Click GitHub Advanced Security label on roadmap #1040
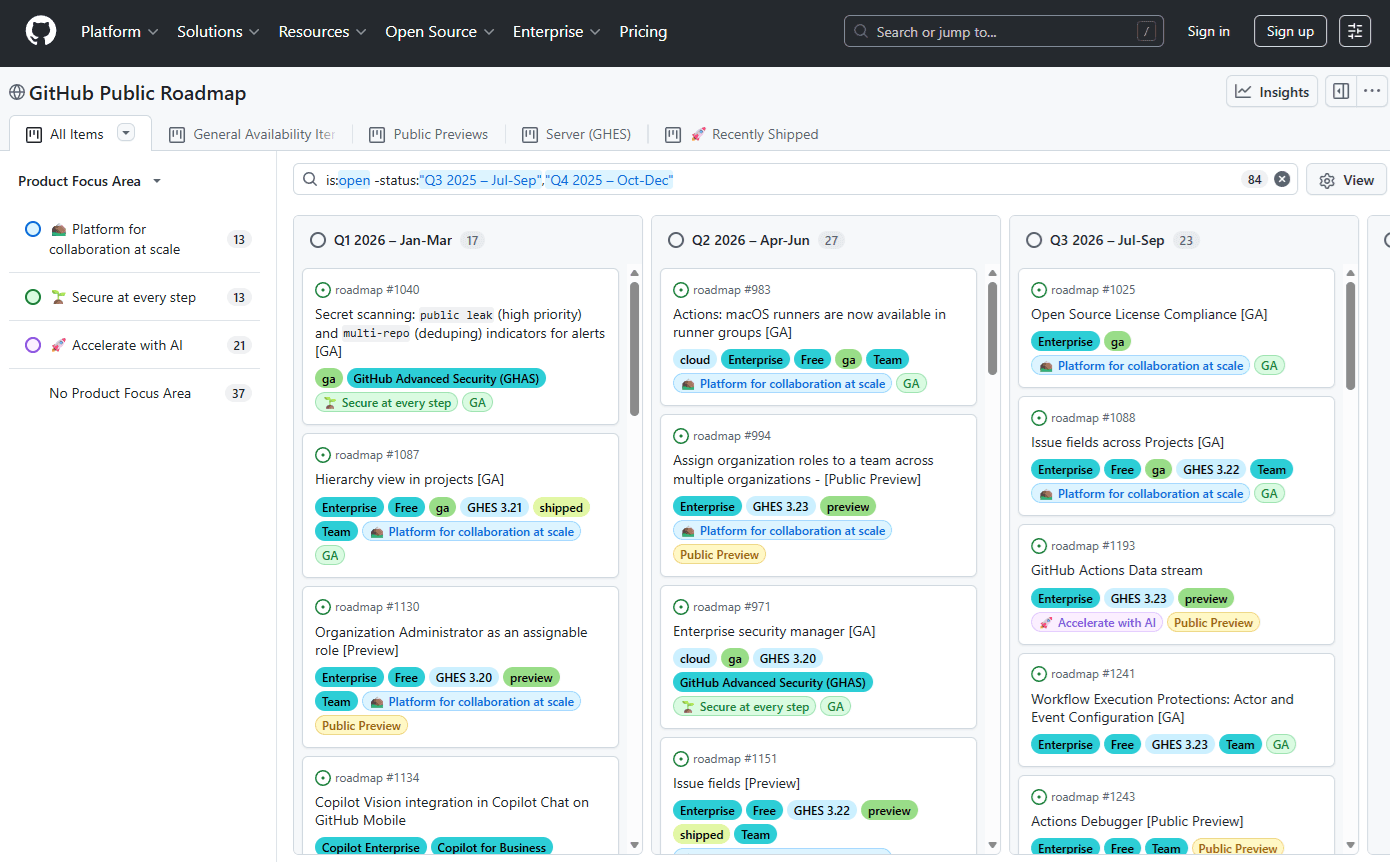The image size is (1390, 862). click(446, 379)
